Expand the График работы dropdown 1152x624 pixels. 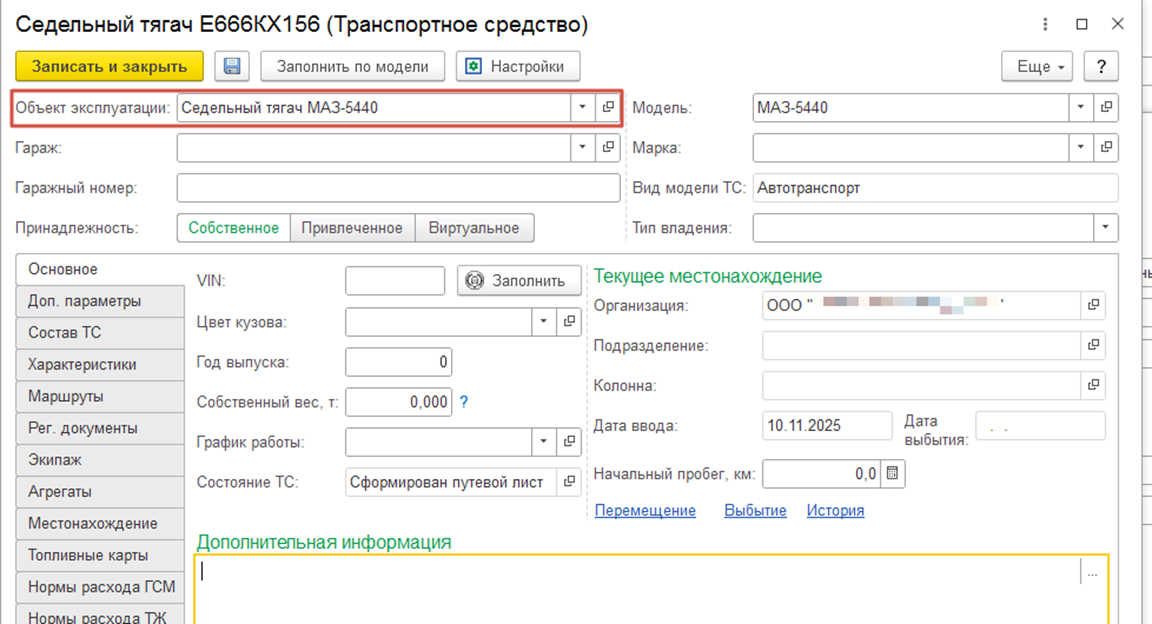coord(544,442)
